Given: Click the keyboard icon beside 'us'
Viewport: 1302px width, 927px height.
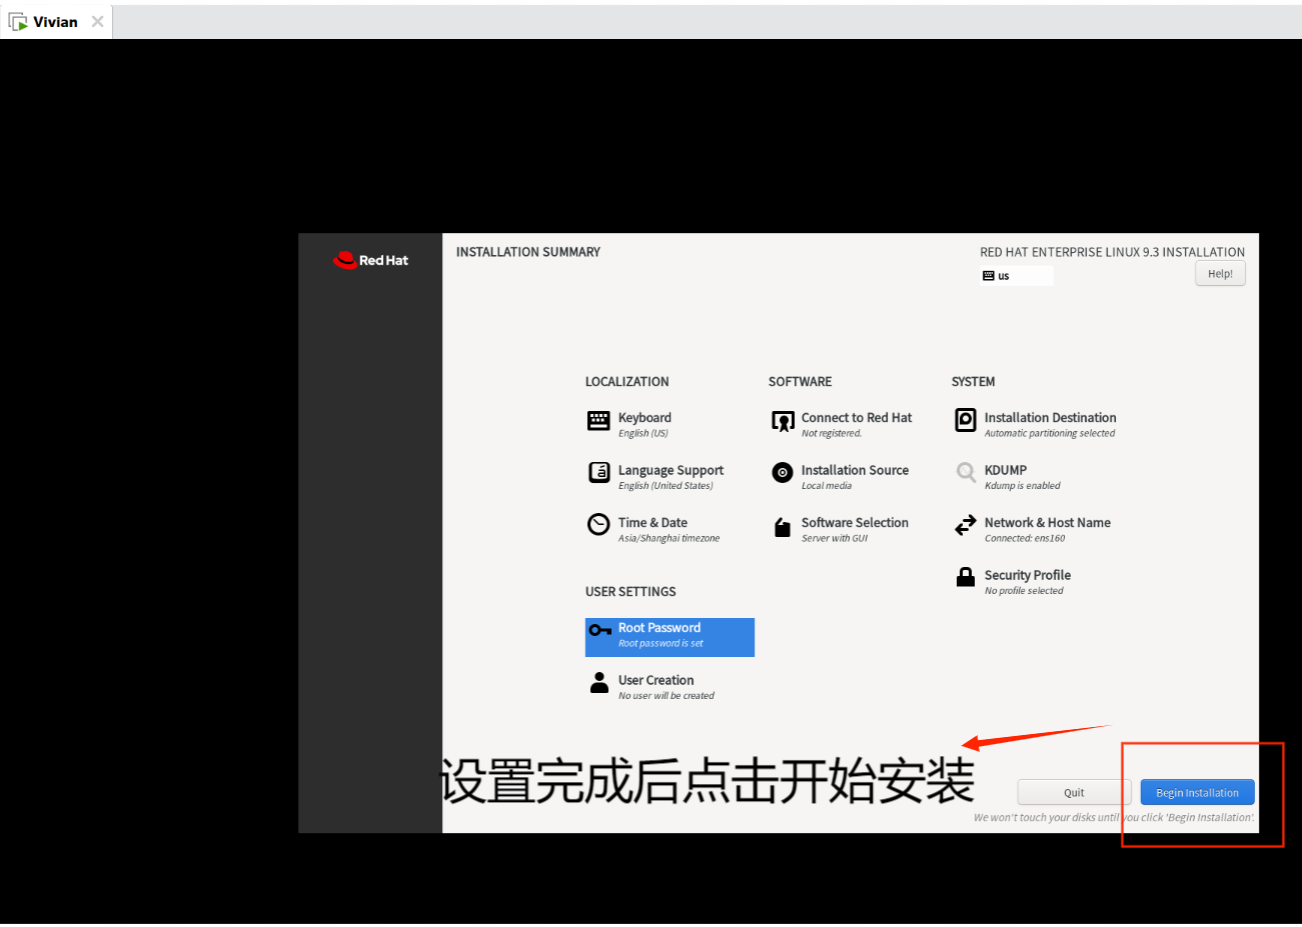Looking at the screenshot, I should pyautogui.click(x=988, y=276).
